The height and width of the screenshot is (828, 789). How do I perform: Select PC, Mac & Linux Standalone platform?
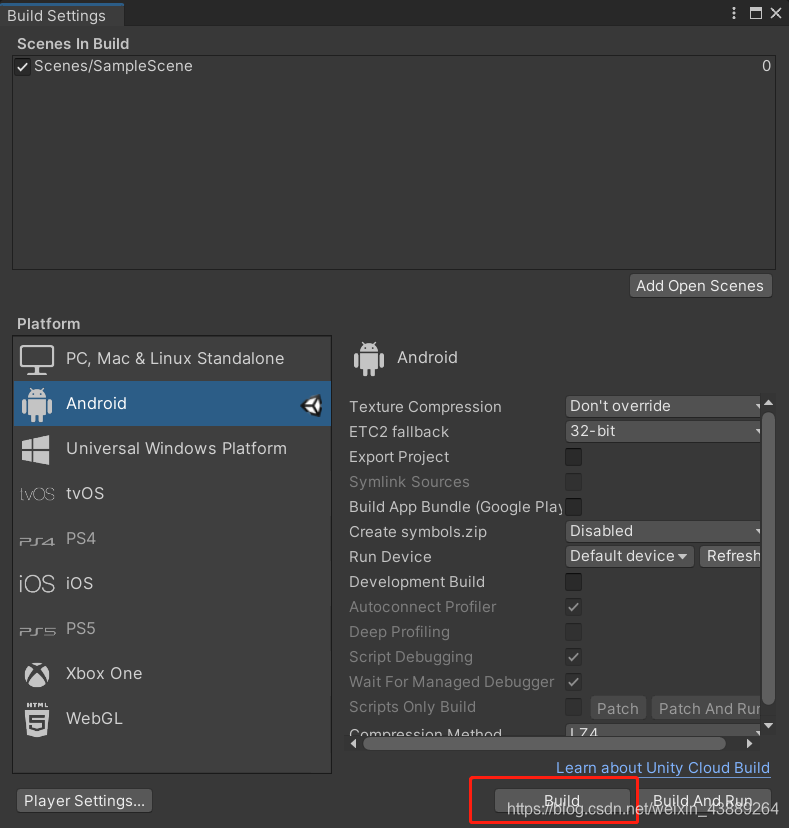[172, 359]
